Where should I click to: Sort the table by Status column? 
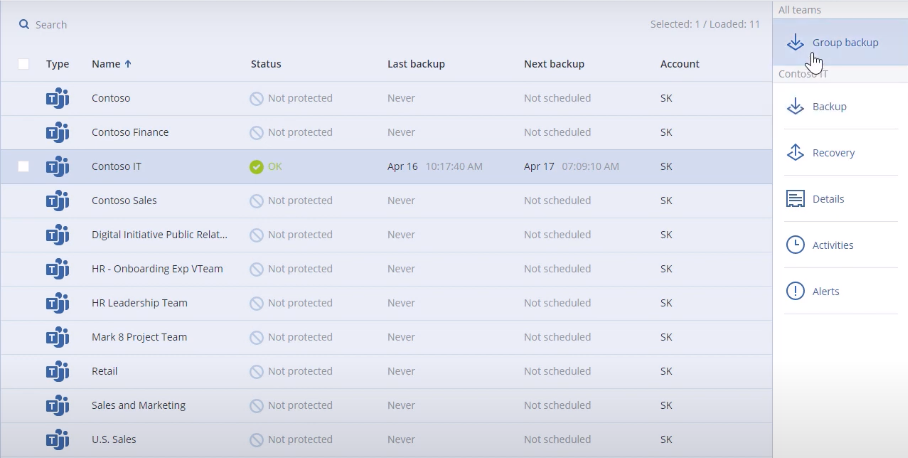point(266,64)
